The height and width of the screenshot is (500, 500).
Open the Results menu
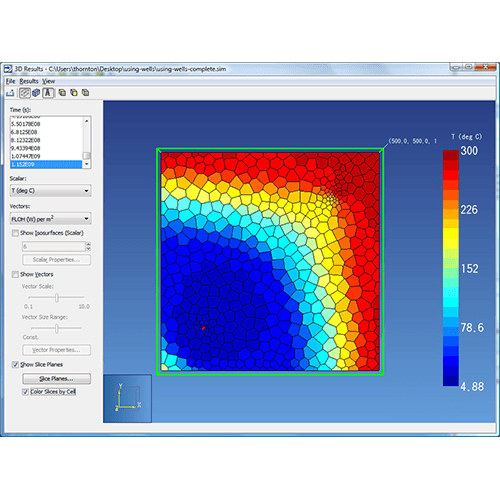29,81
